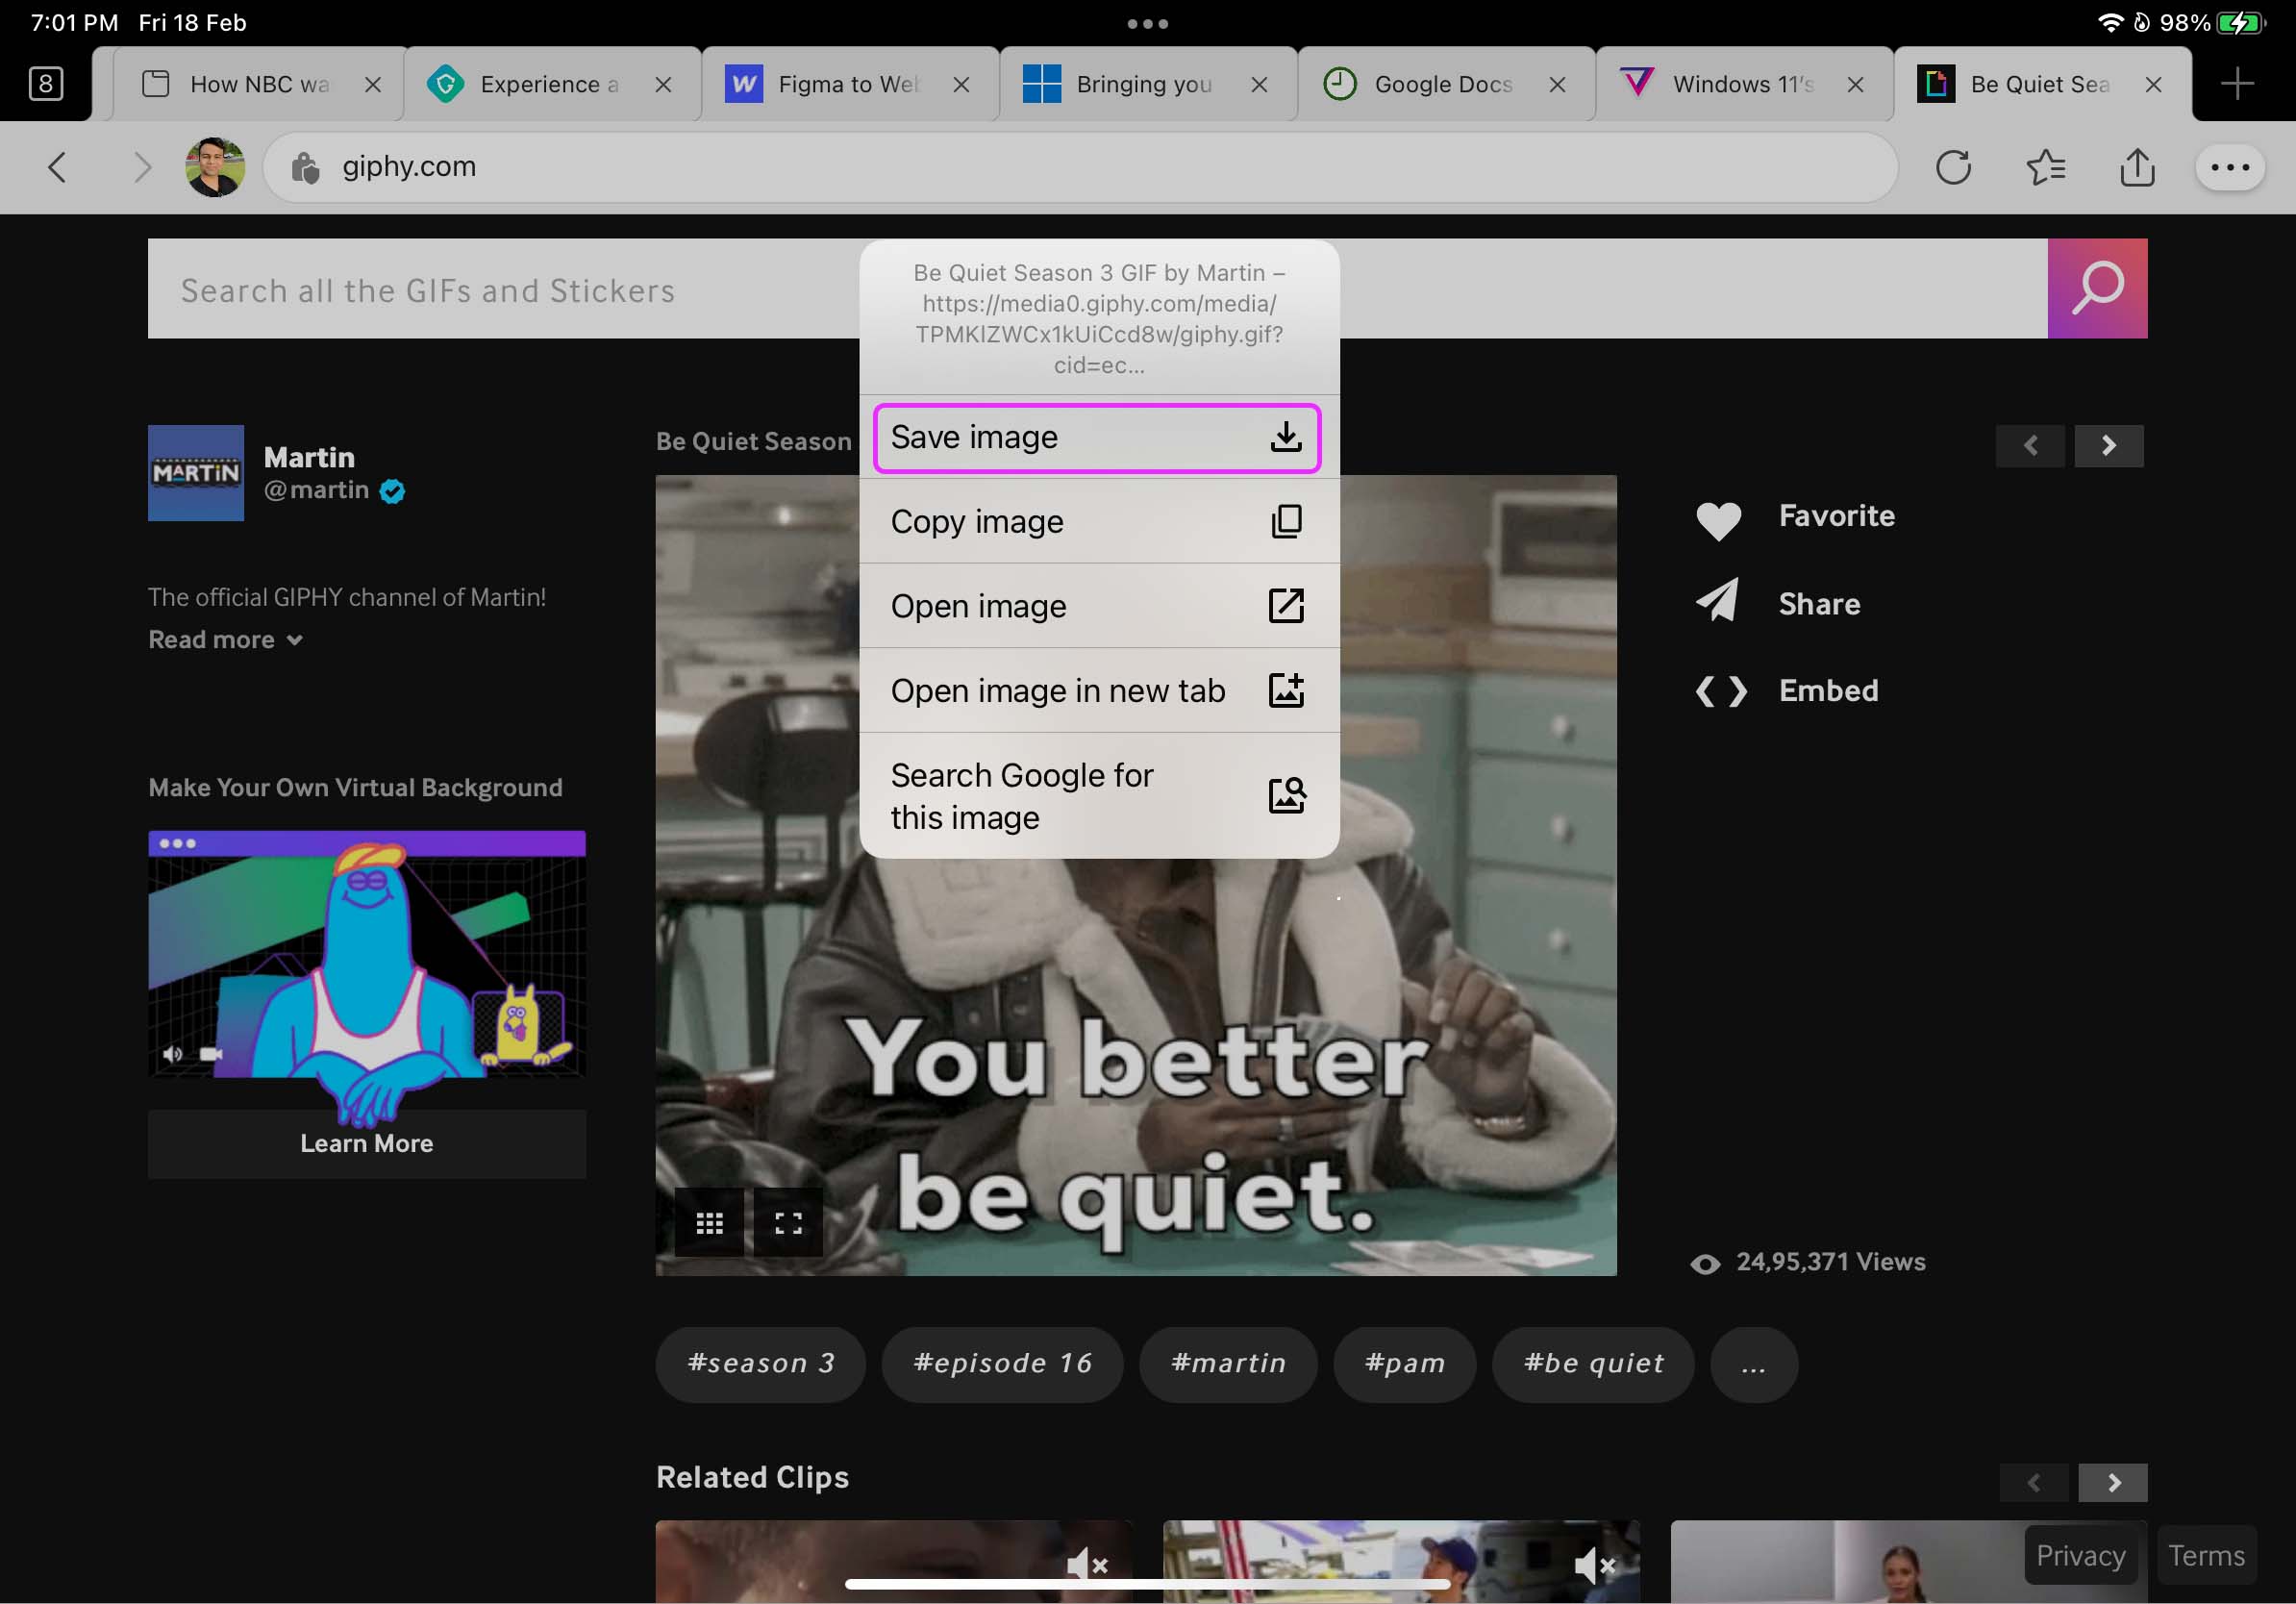Close the Windows 11's tab
Viewport: 2296px width, 1604px height.
[1855, 85]
